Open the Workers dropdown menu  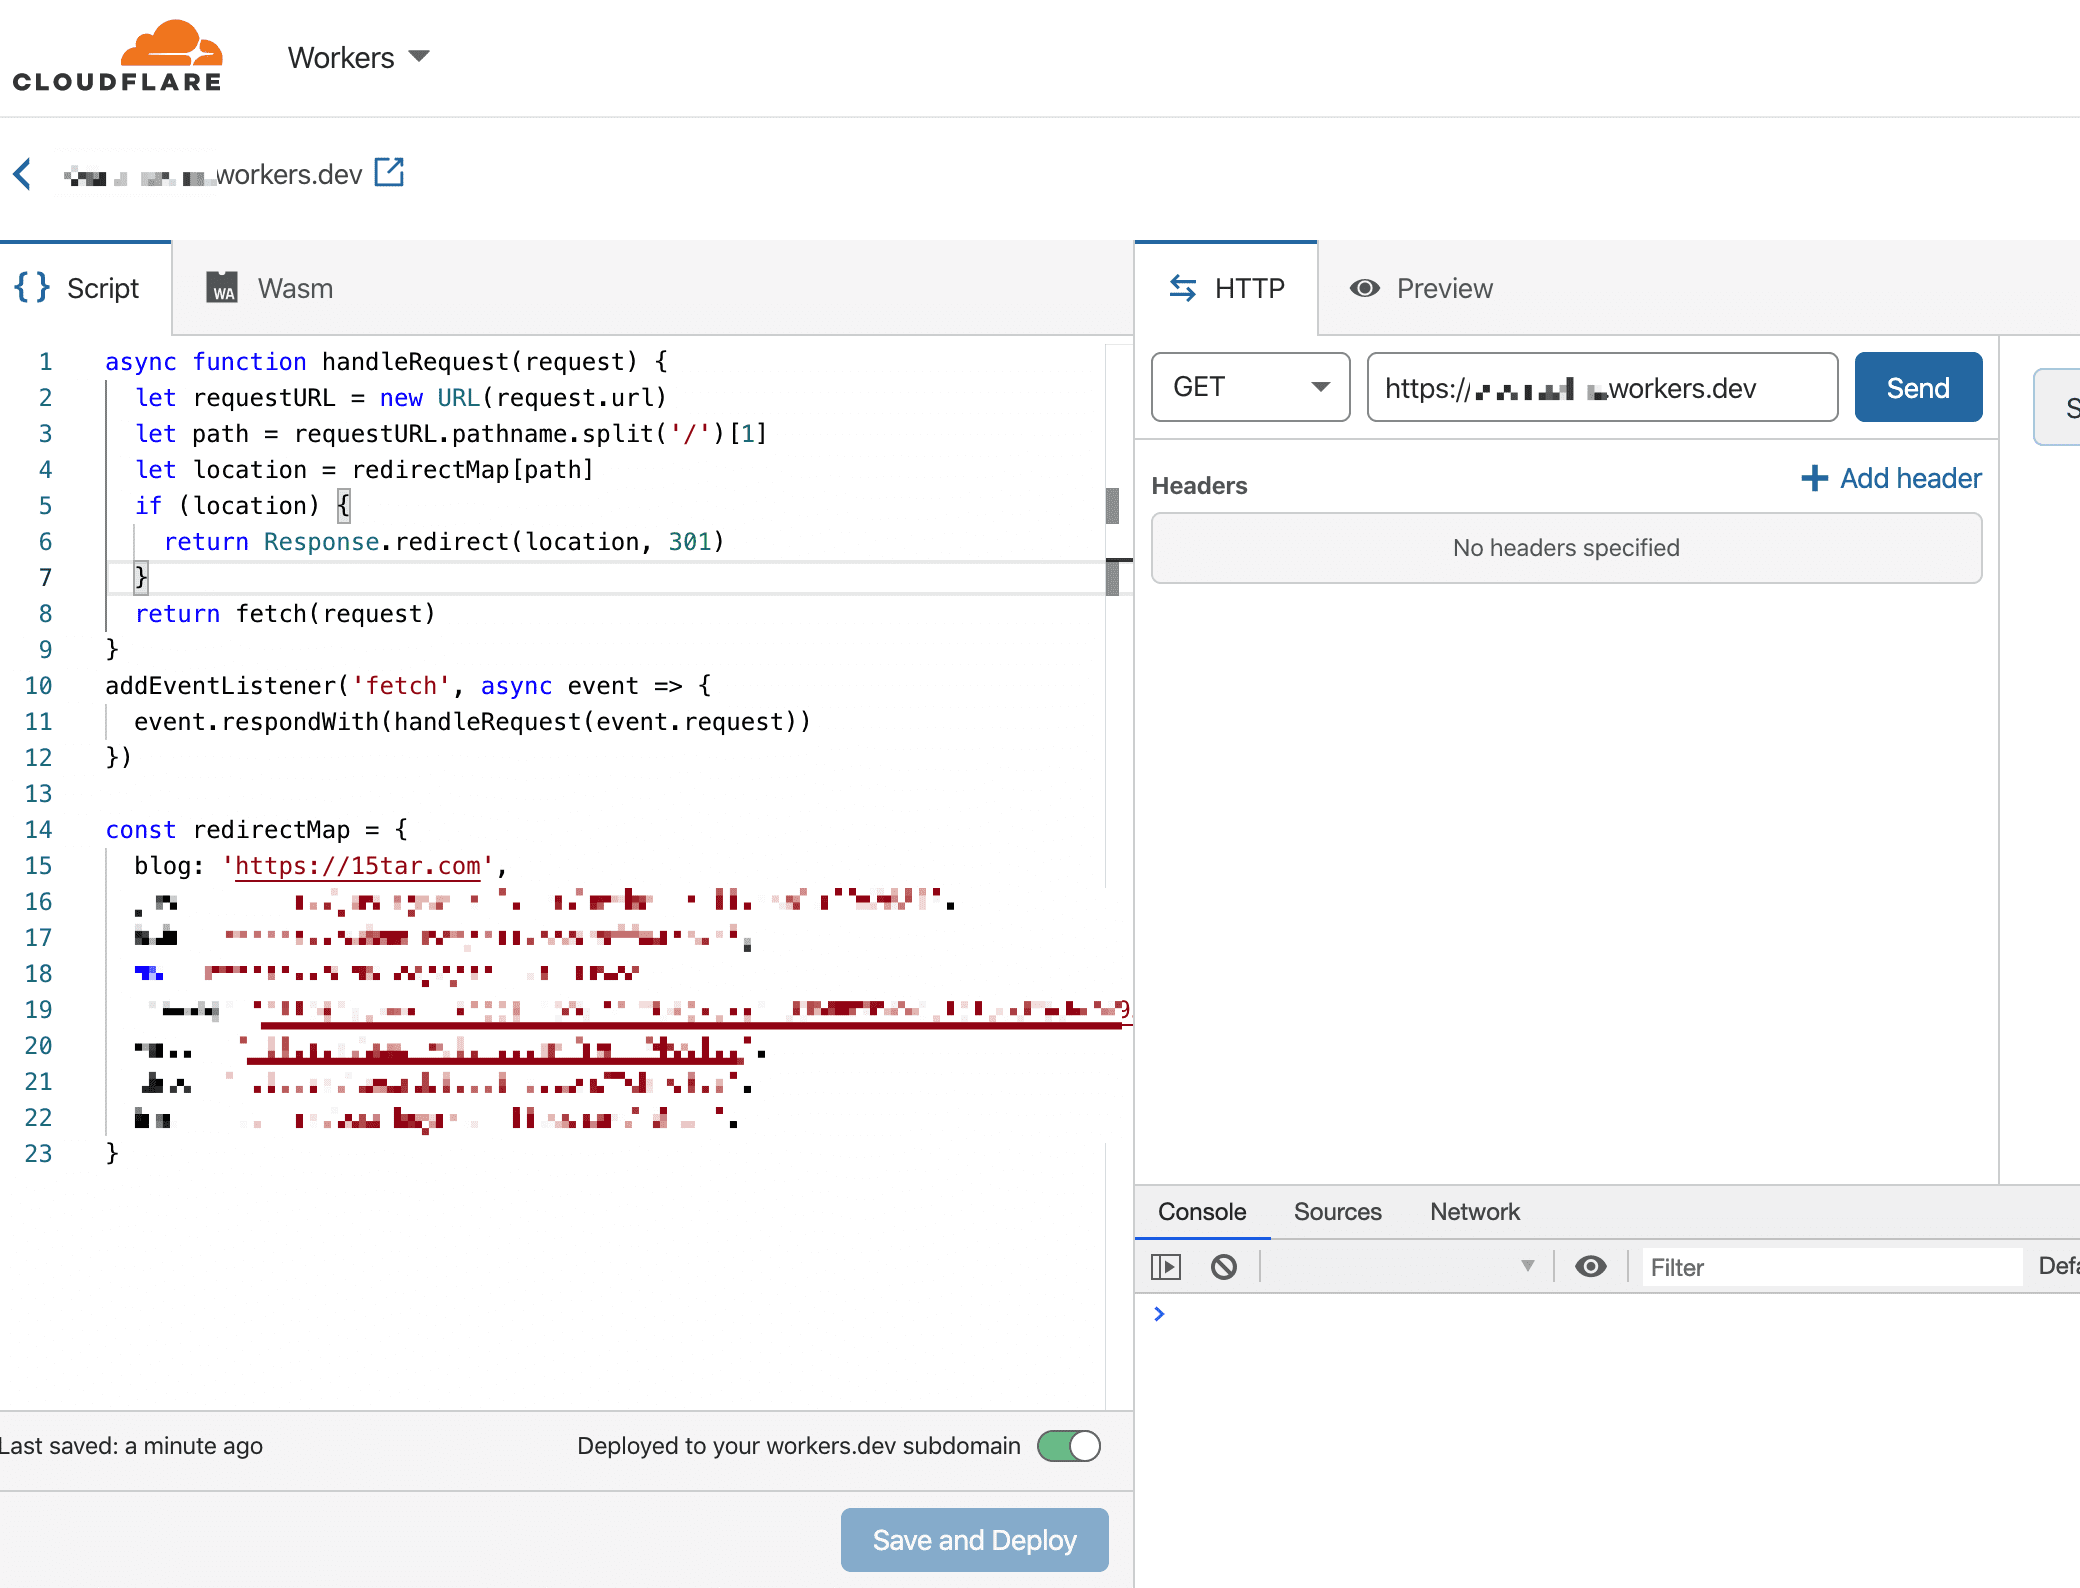coord(358,57)
